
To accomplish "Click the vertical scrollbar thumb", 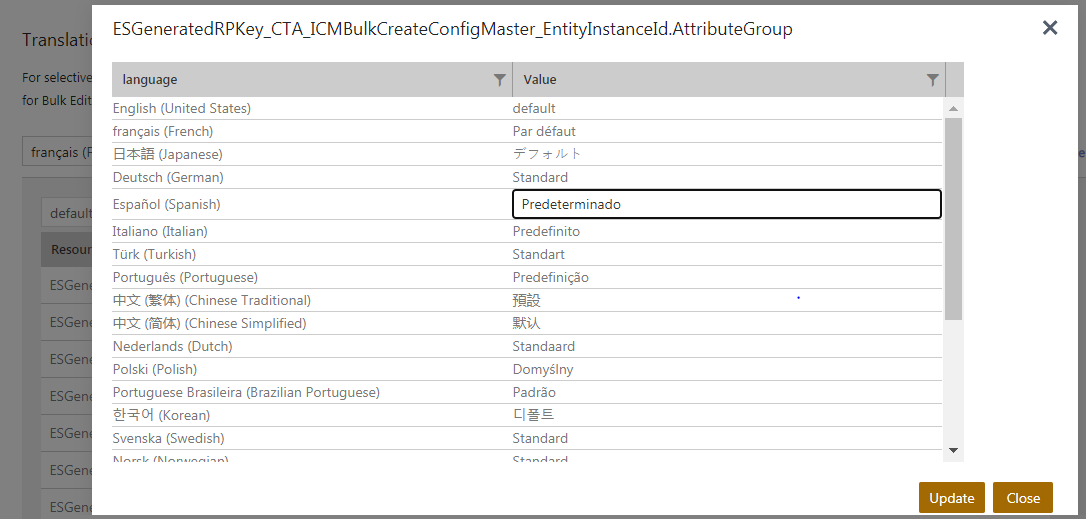I will (953, 218).
